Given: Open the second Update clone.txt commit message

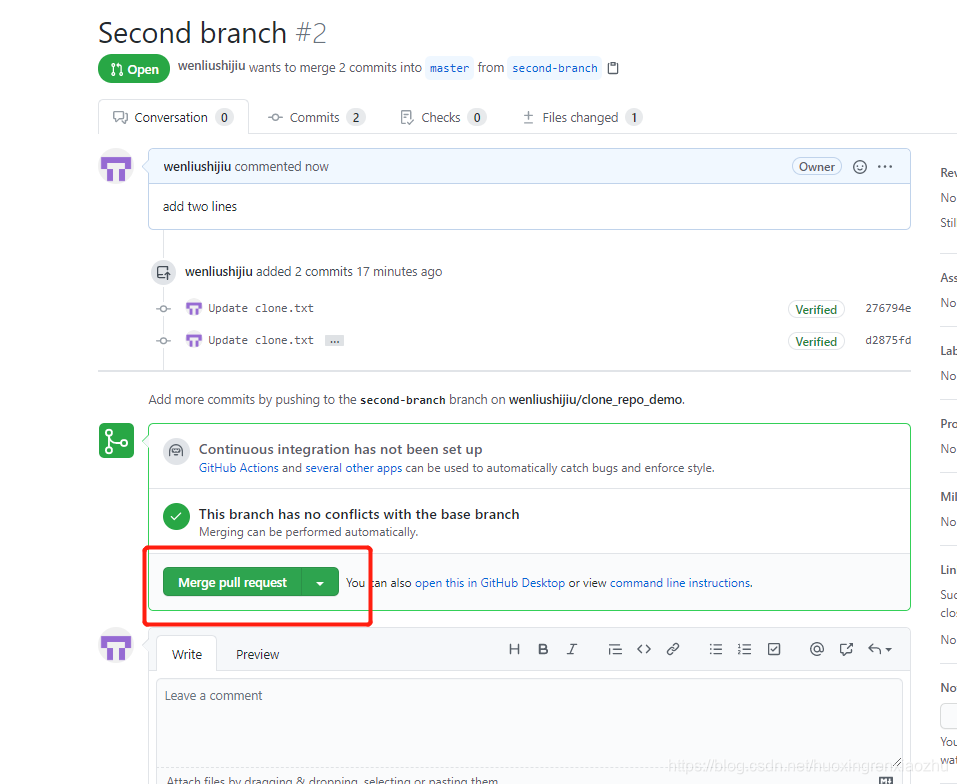Looking at the screenshot, I should 261,340.
